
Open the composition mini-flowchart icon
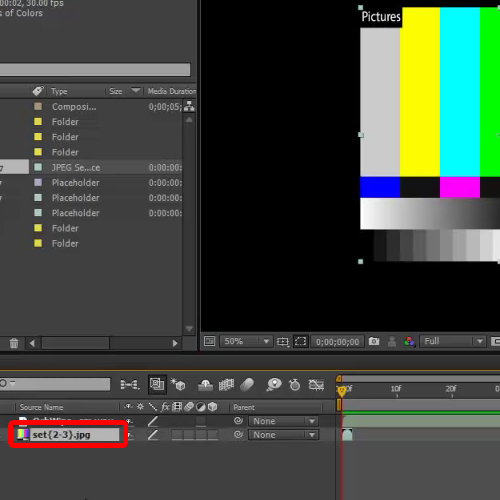129,385
